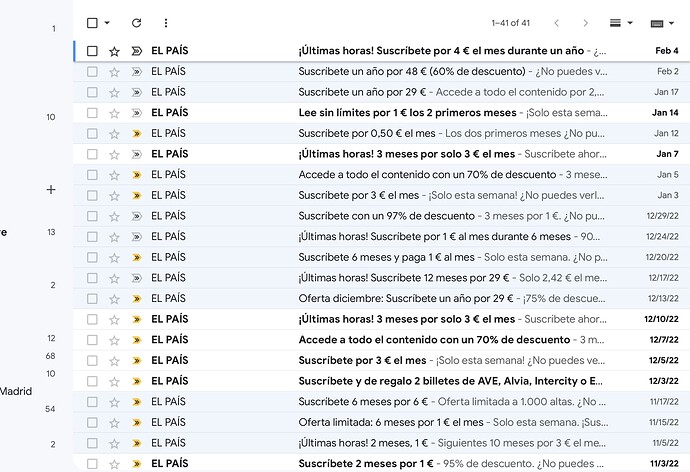Unmark yellow importance on 12/20/22 email
690x472 pixels.
click(137, 258)
